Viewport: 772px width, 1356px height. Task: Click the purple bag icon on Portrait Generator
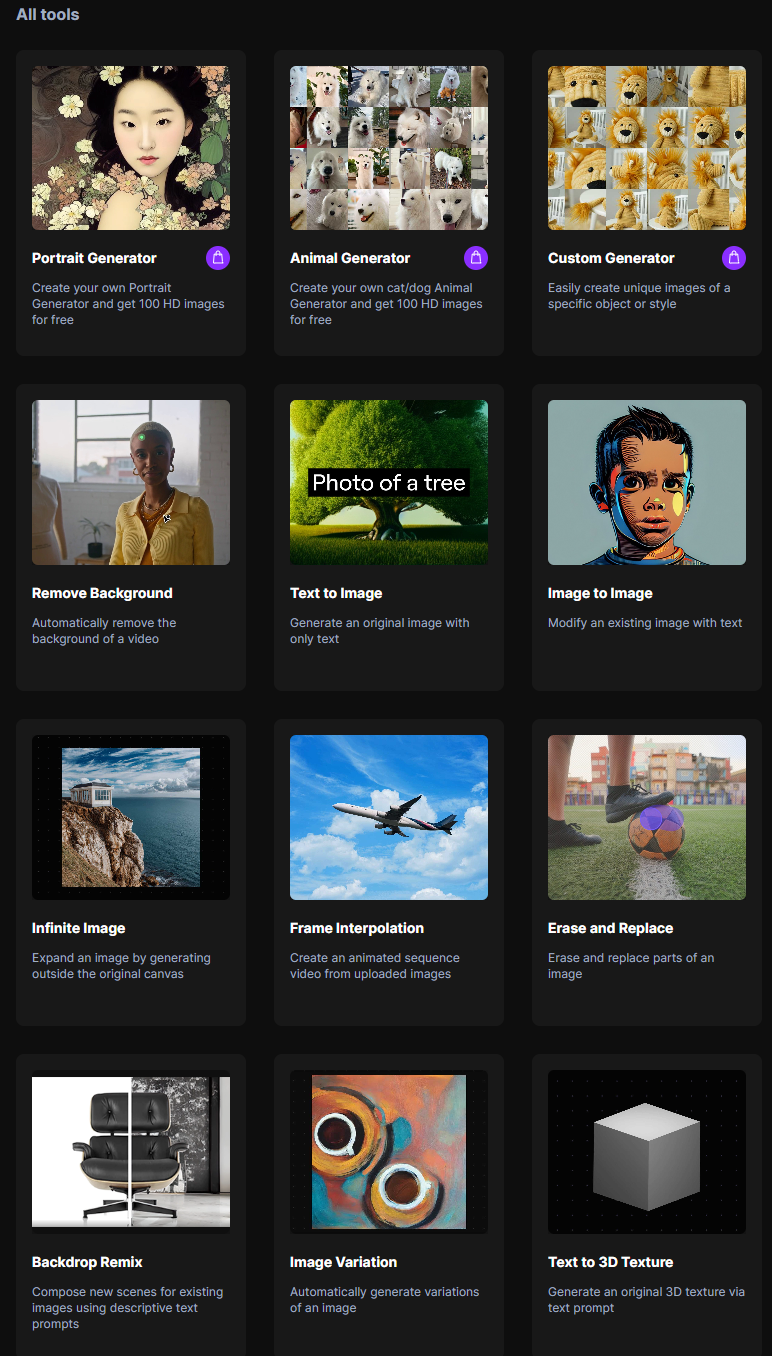[x=218, y=258]
